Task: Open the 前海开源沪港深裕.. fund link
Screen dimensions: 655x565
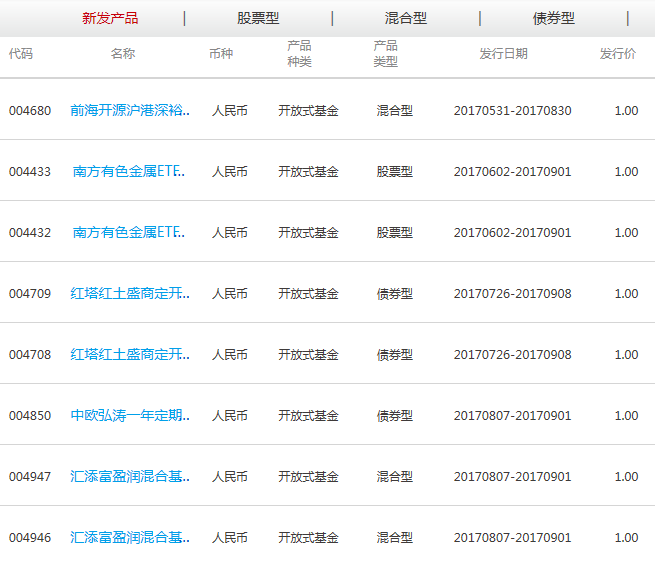Action: (x=130, y=110)
